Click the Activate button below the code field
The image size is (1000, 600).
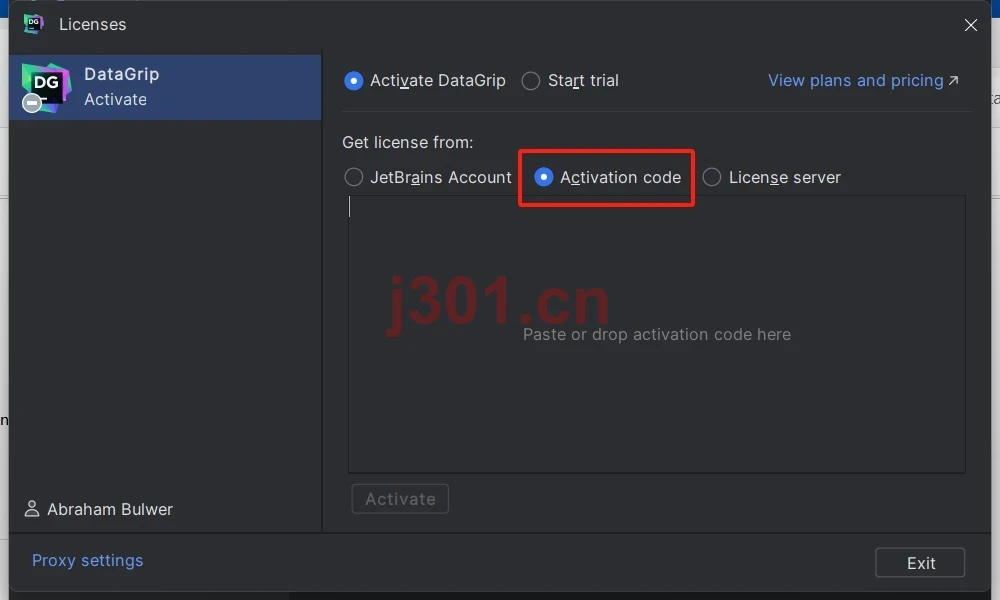(400, 499)
